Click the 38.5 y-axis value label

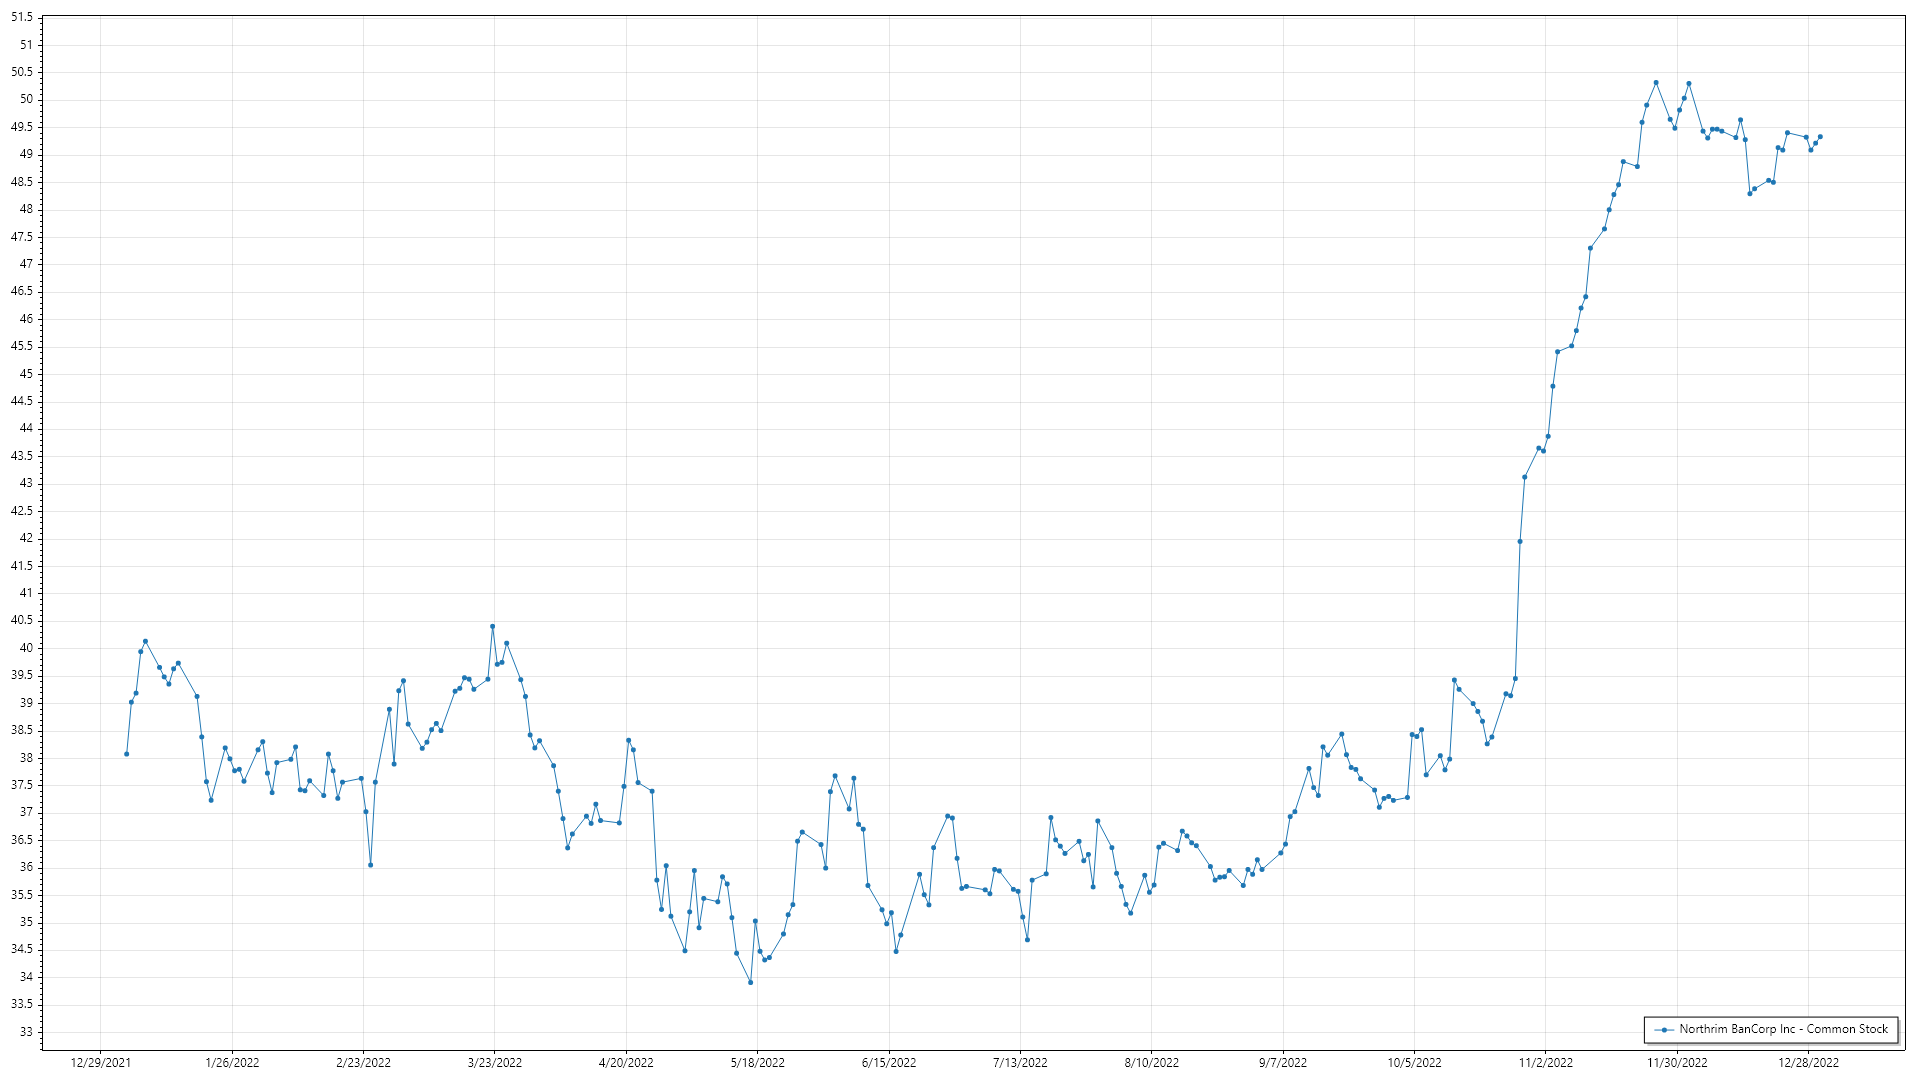[22, 730]
